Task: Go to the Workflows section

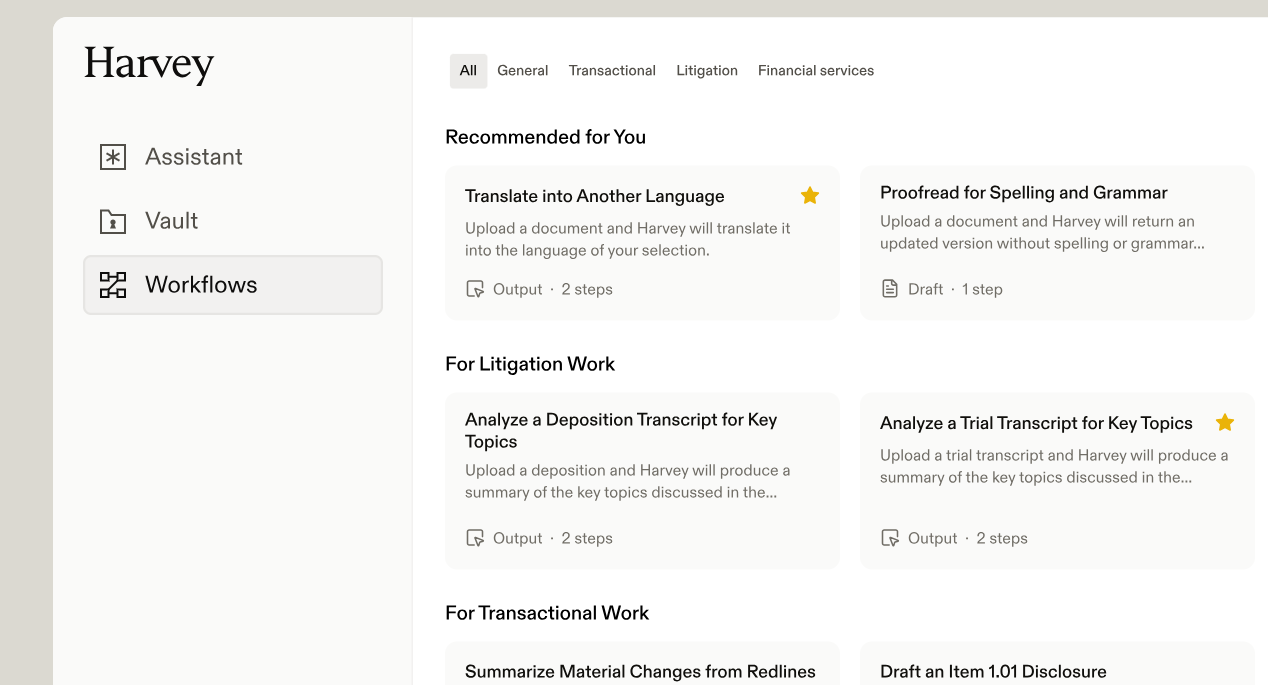Action: pyautogui.click(x=232, y=285)
